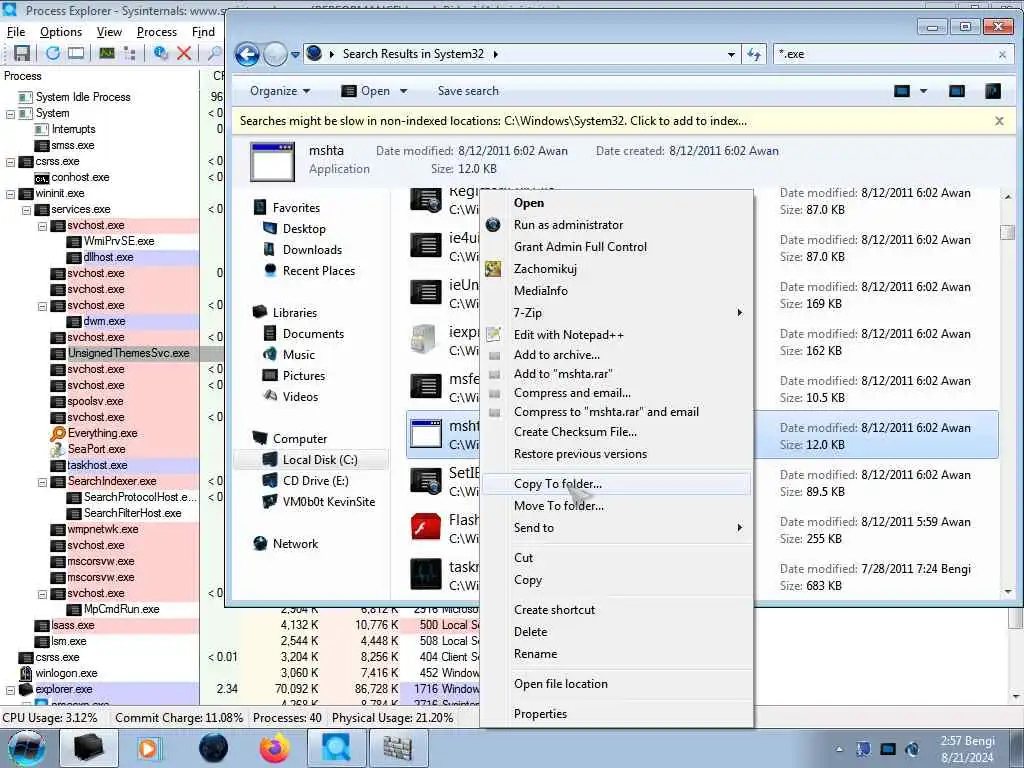Choose Open file location
The width and height of the screenshot is (1024, 768).
(617, 684)
